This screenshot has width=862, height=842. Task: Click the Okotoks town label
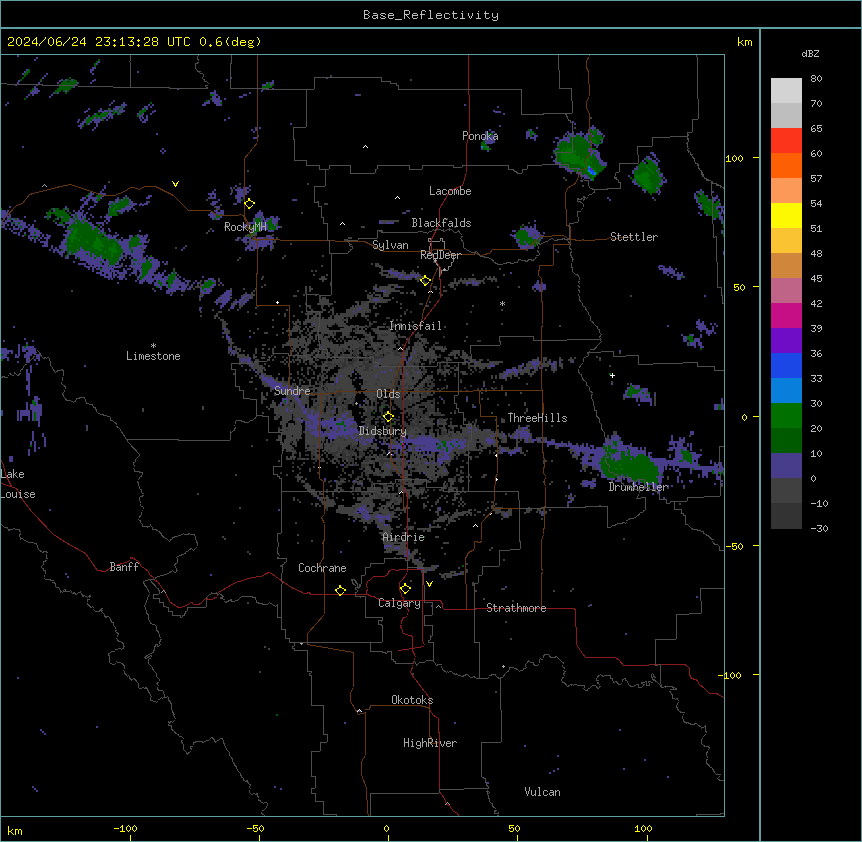coord(412,700)
